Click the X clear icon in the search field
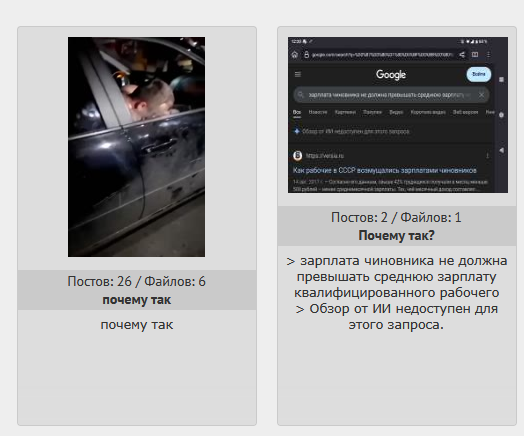This screenshot has height=436, width=524. (481, 95)
